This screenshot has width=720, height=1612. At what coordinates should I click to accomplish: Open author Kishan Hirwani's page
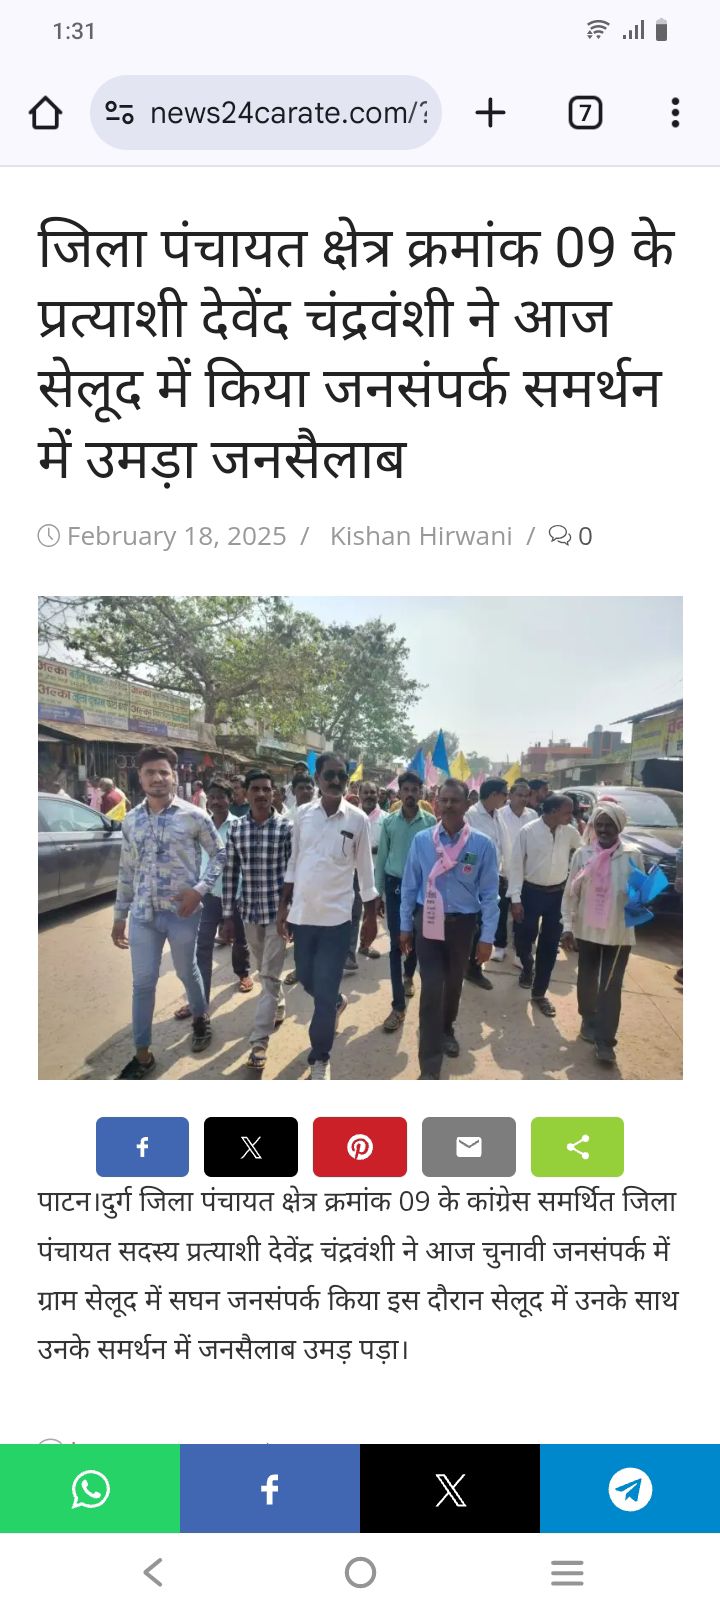[x=421, y=536]
